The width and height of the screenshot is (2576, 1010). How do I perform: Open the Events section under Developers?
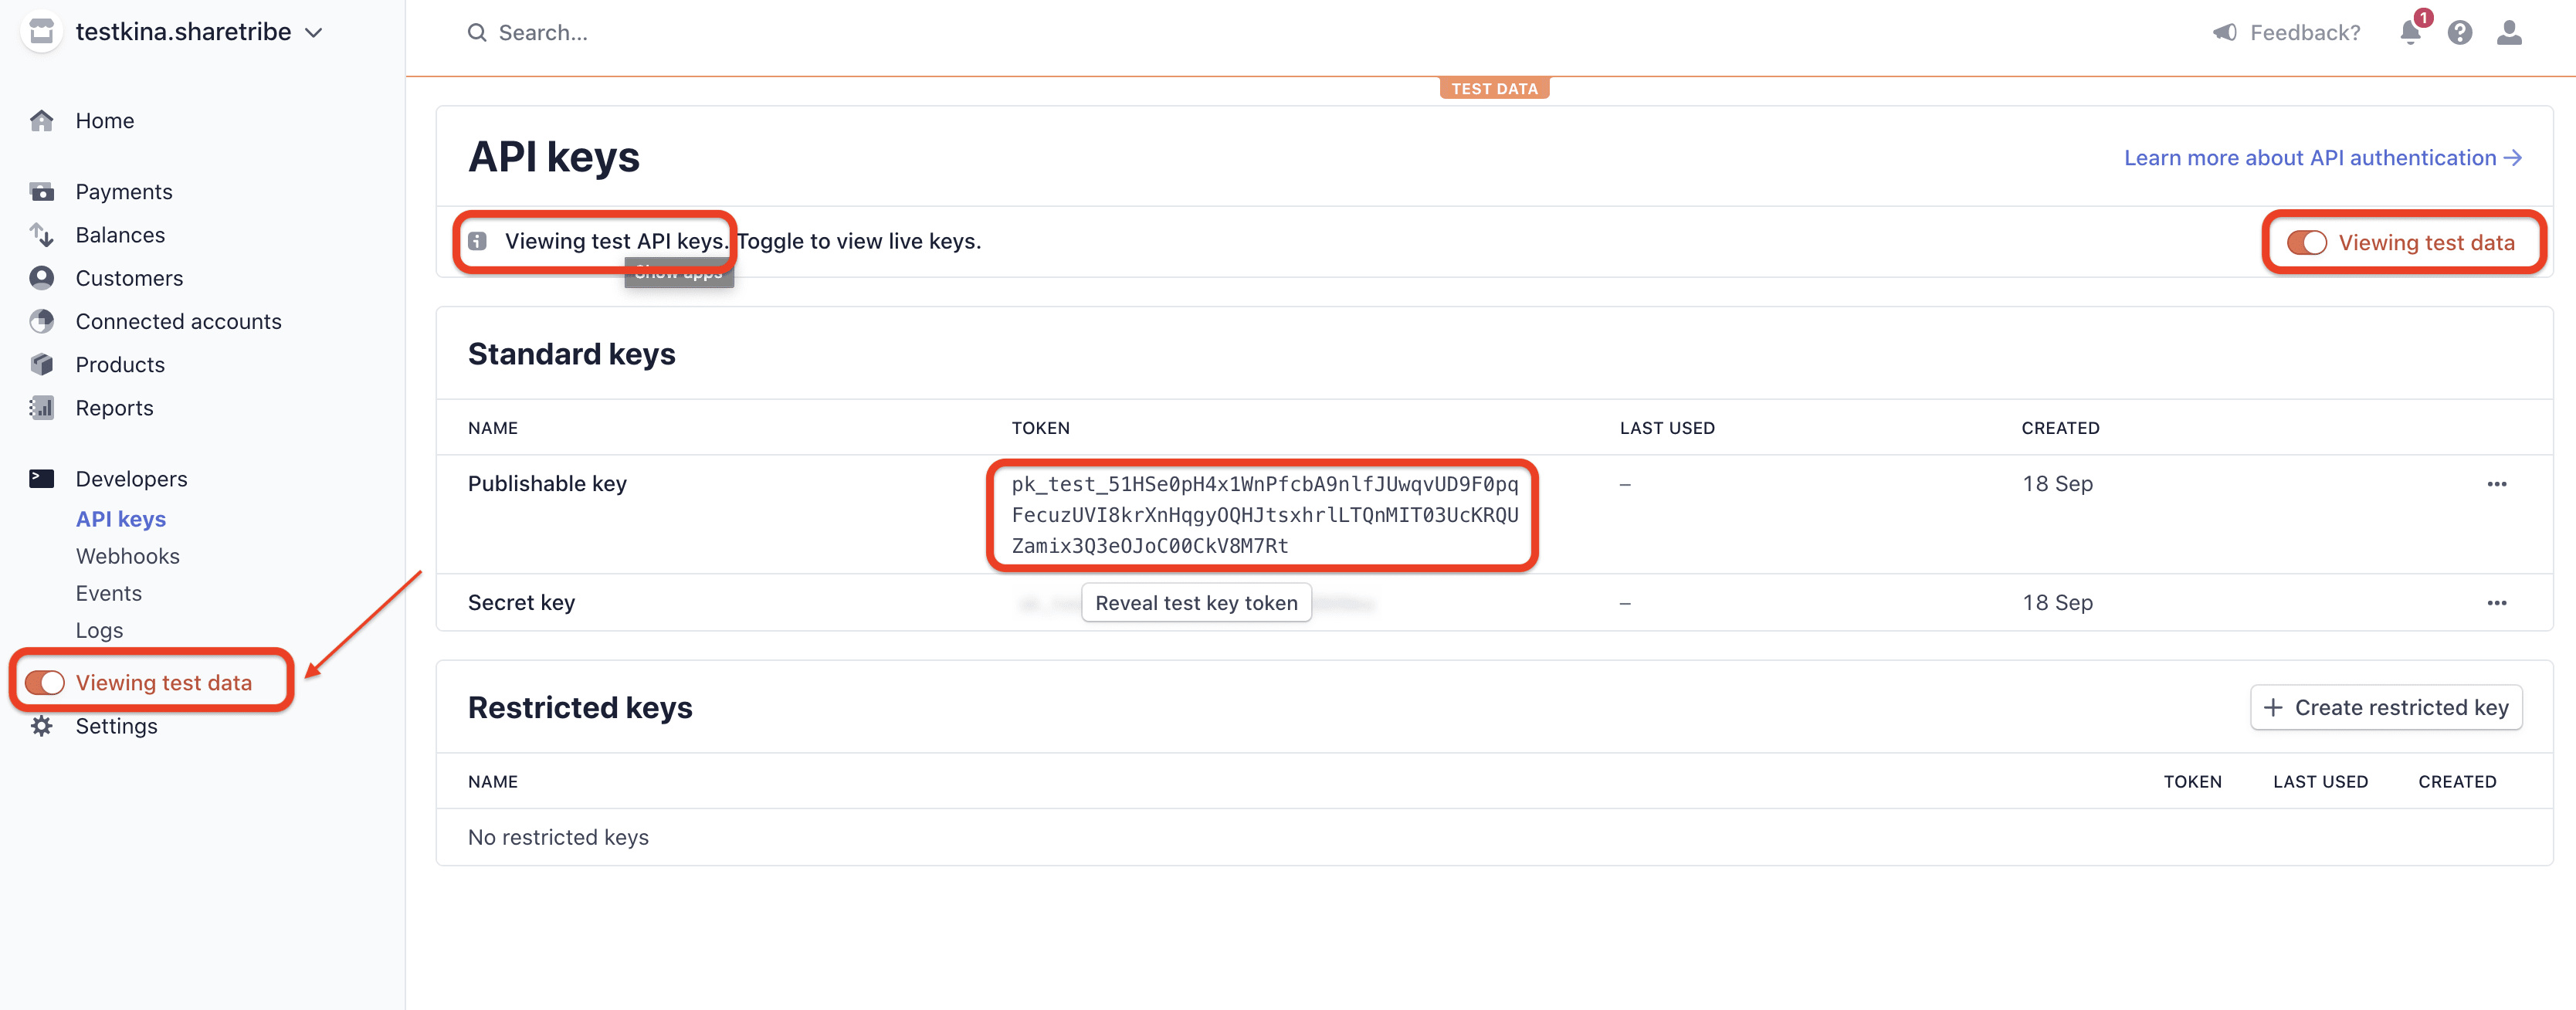[x=108, y=592]
